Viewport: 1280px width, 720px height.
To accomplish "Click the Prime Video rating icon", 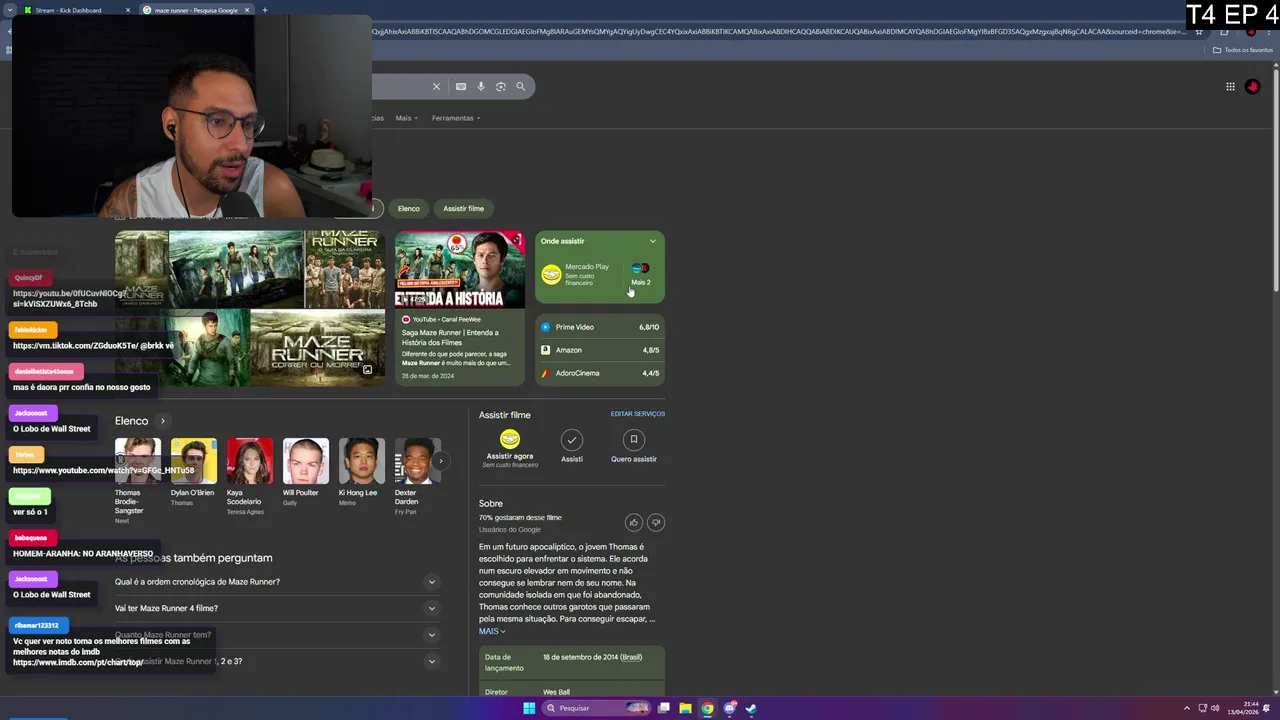I will (545, 327).
